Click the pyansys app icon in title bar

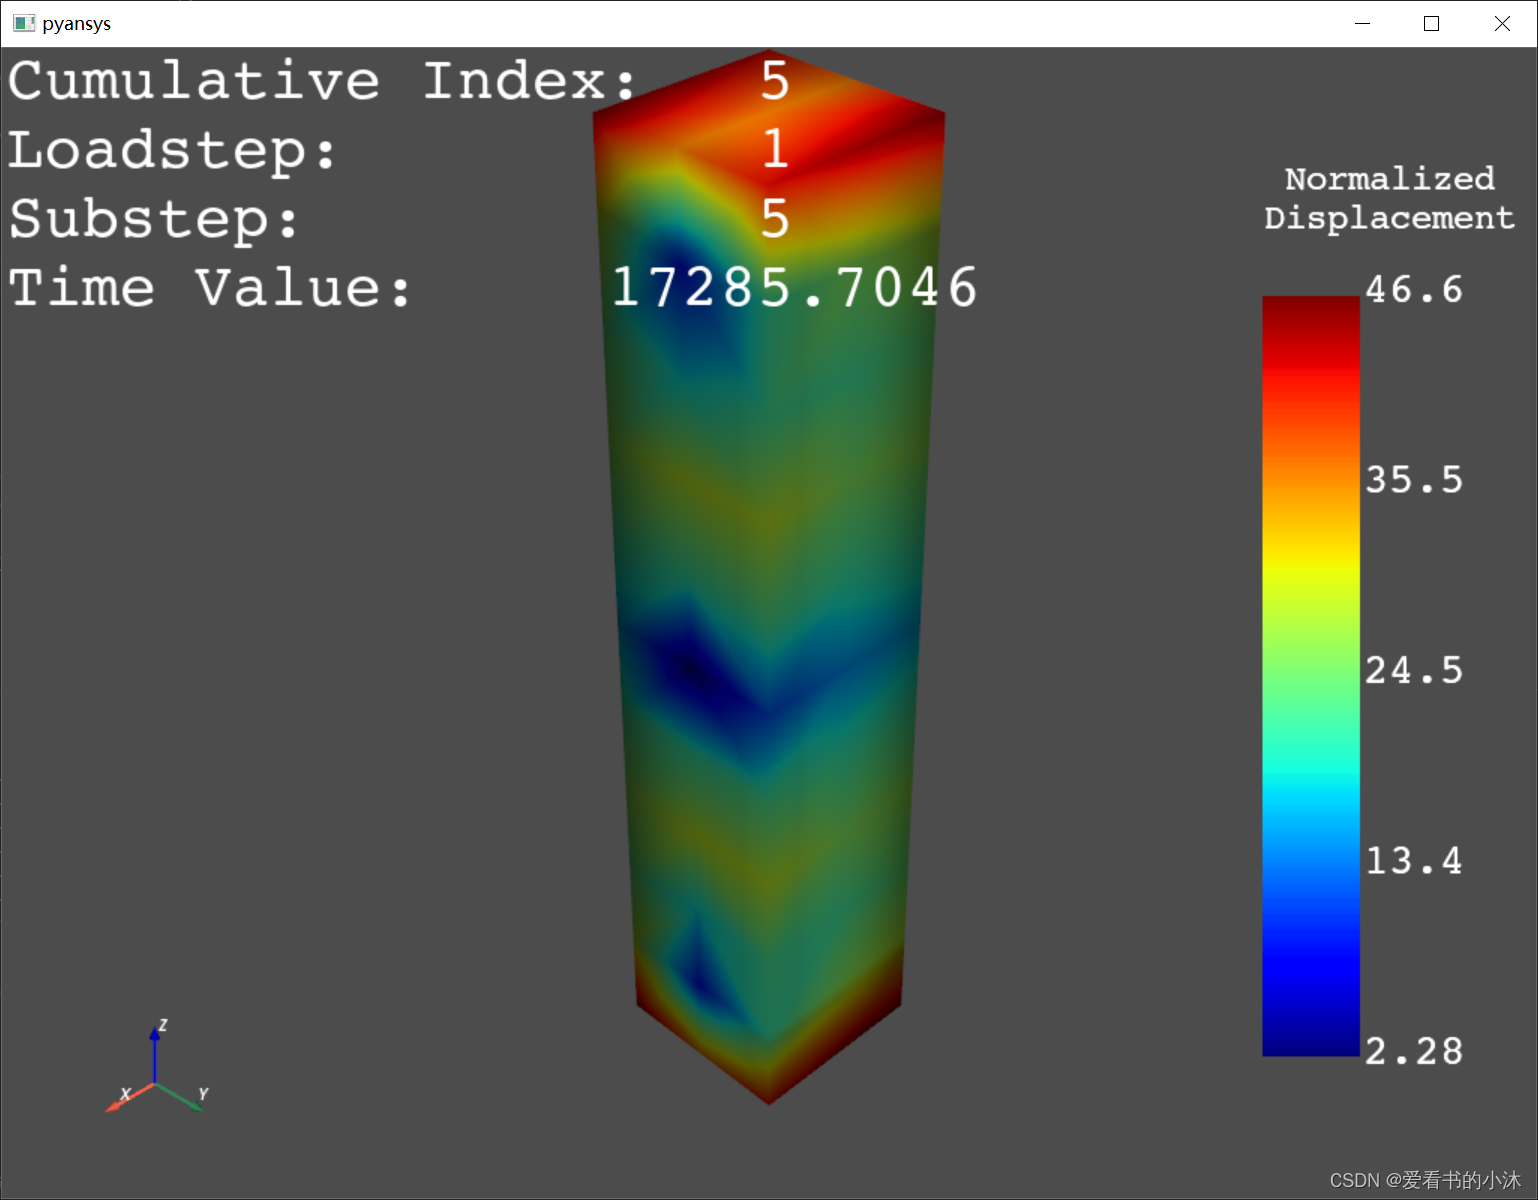coord(24,23)
